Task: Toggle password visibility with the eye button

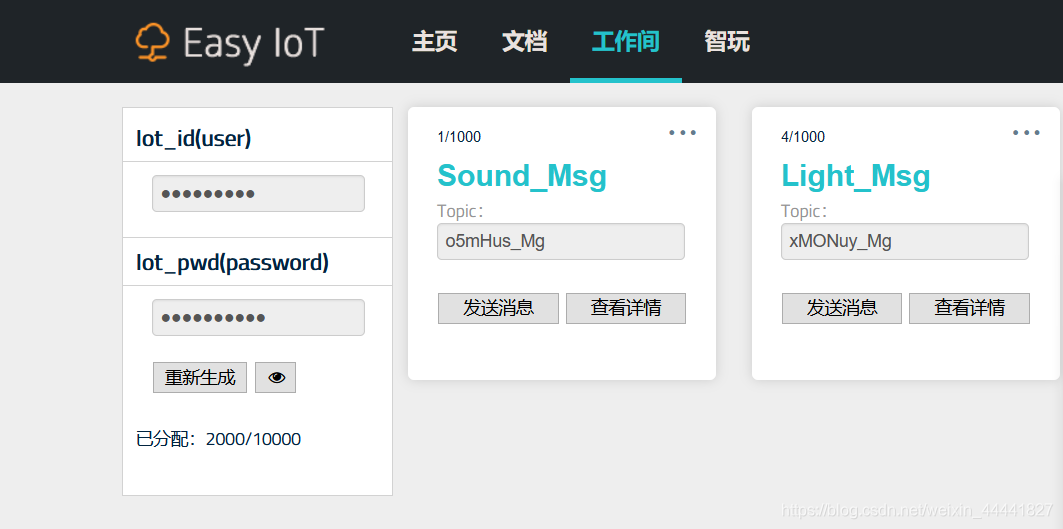Action: coord(275,378)
